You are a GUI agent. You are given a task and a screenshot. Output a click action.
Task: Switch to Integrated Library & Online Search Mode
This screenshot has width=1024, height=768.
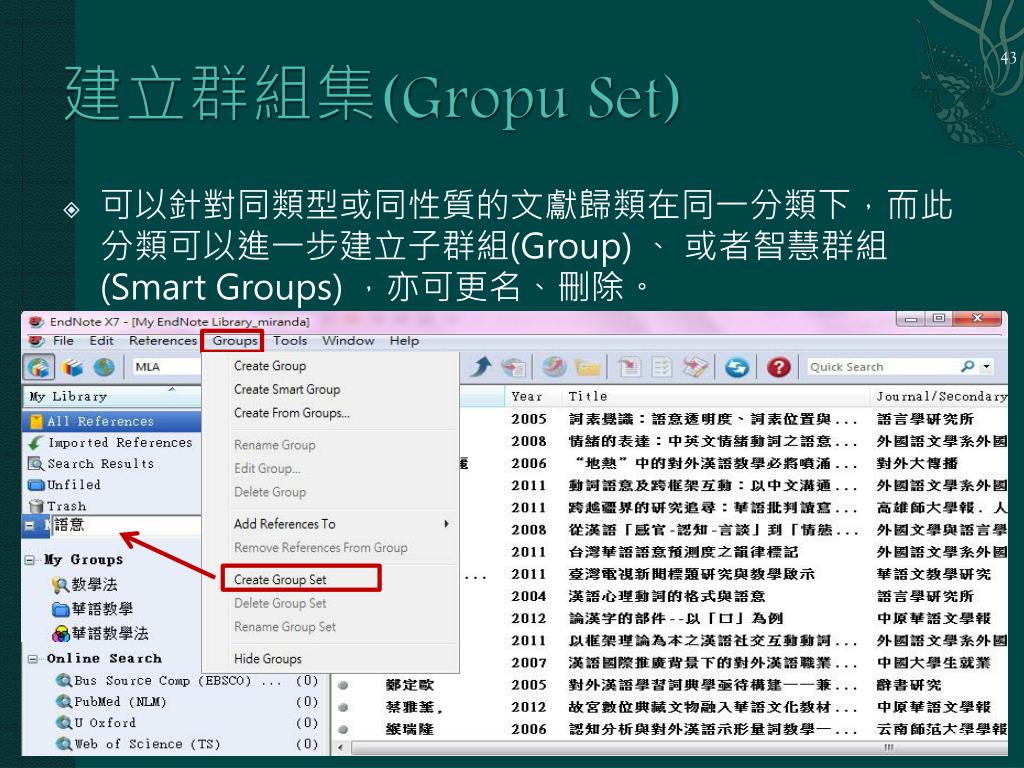(39, 367)
